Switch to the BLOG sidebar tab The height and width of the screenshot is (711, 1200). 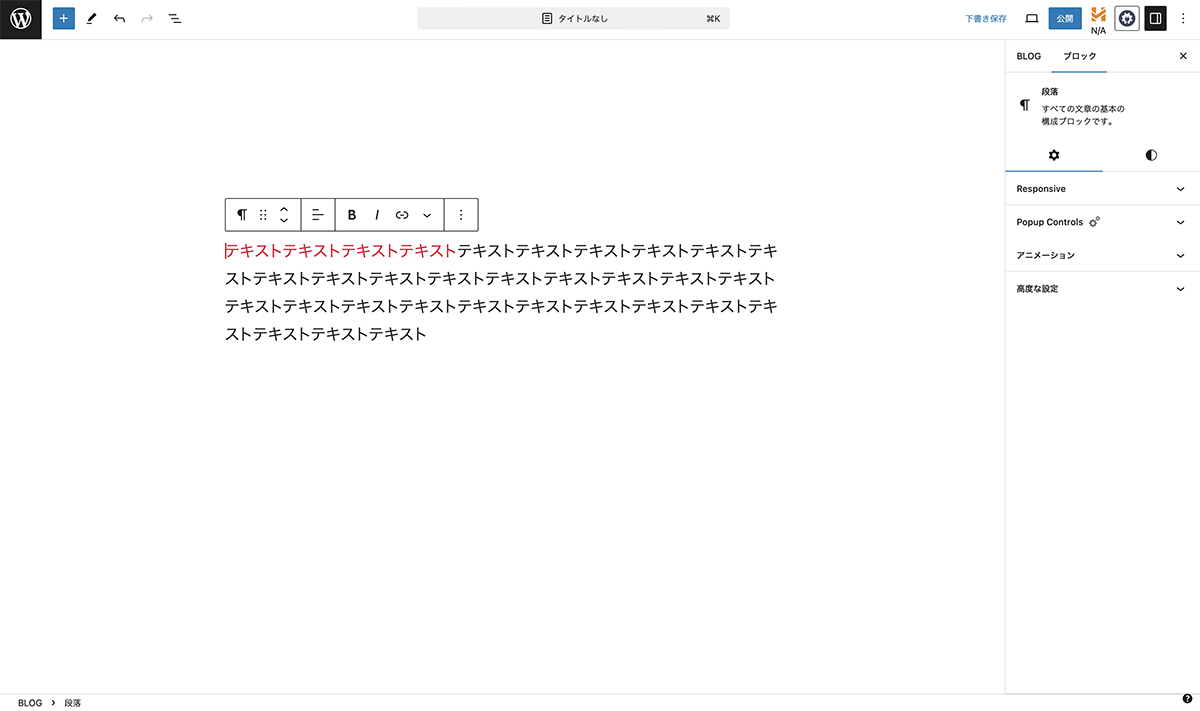tap(1028, 56)
